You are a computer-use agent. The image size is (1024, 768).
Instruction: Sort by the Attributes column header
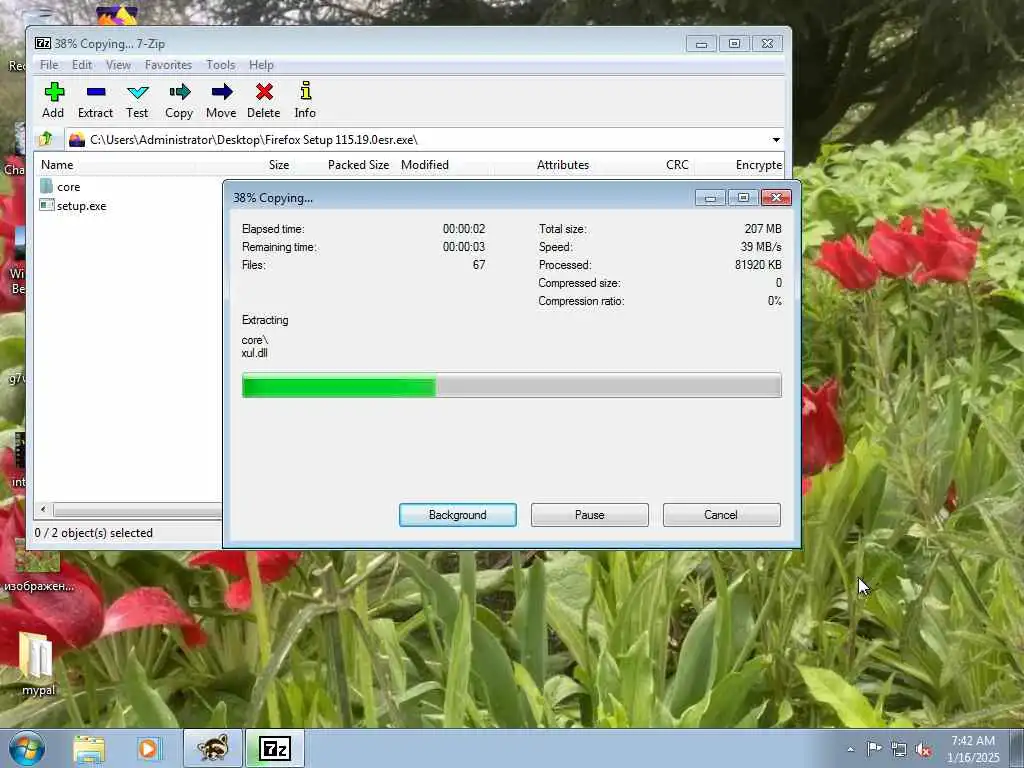point(563,165)
